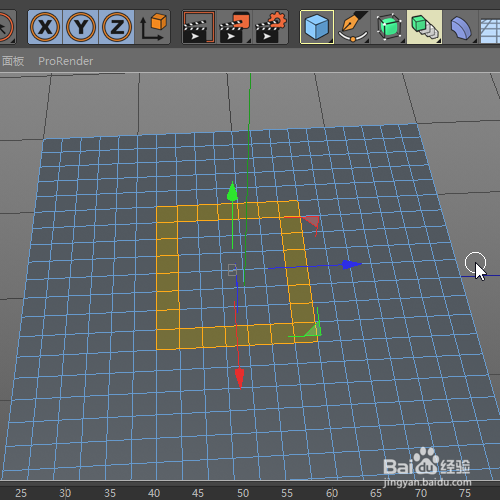The height and width of the screenshot is (500, 500).
Task: Select the Spline Pen tool
Action: [x=353, y=27]
